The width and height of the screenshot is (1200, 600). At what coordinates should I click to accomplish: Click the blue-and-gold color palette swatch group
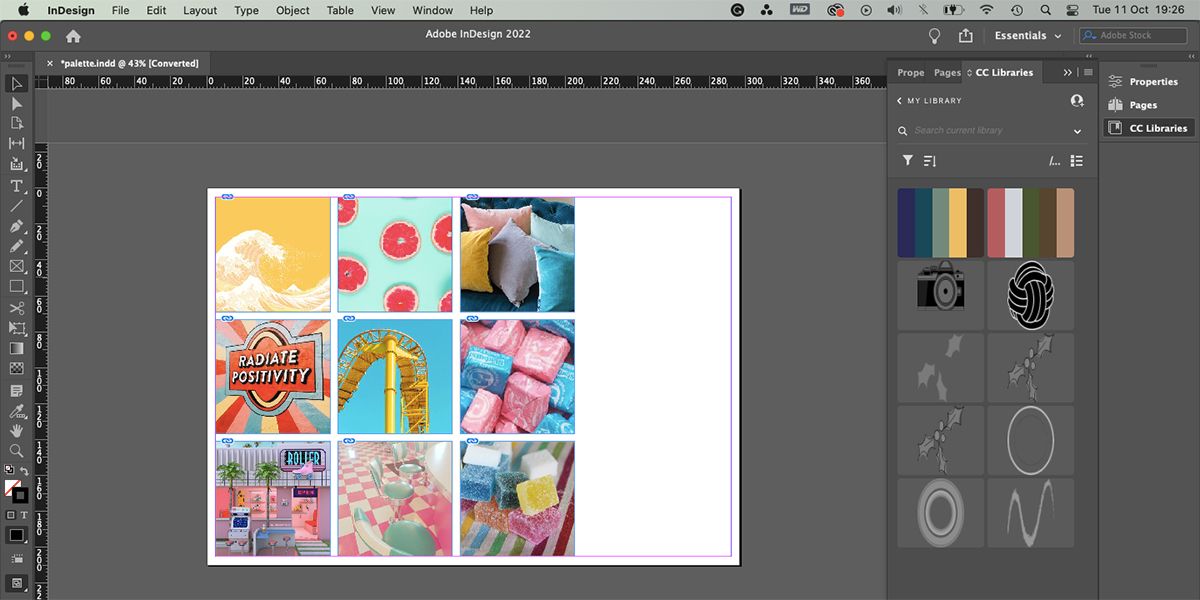click(940, 222)
